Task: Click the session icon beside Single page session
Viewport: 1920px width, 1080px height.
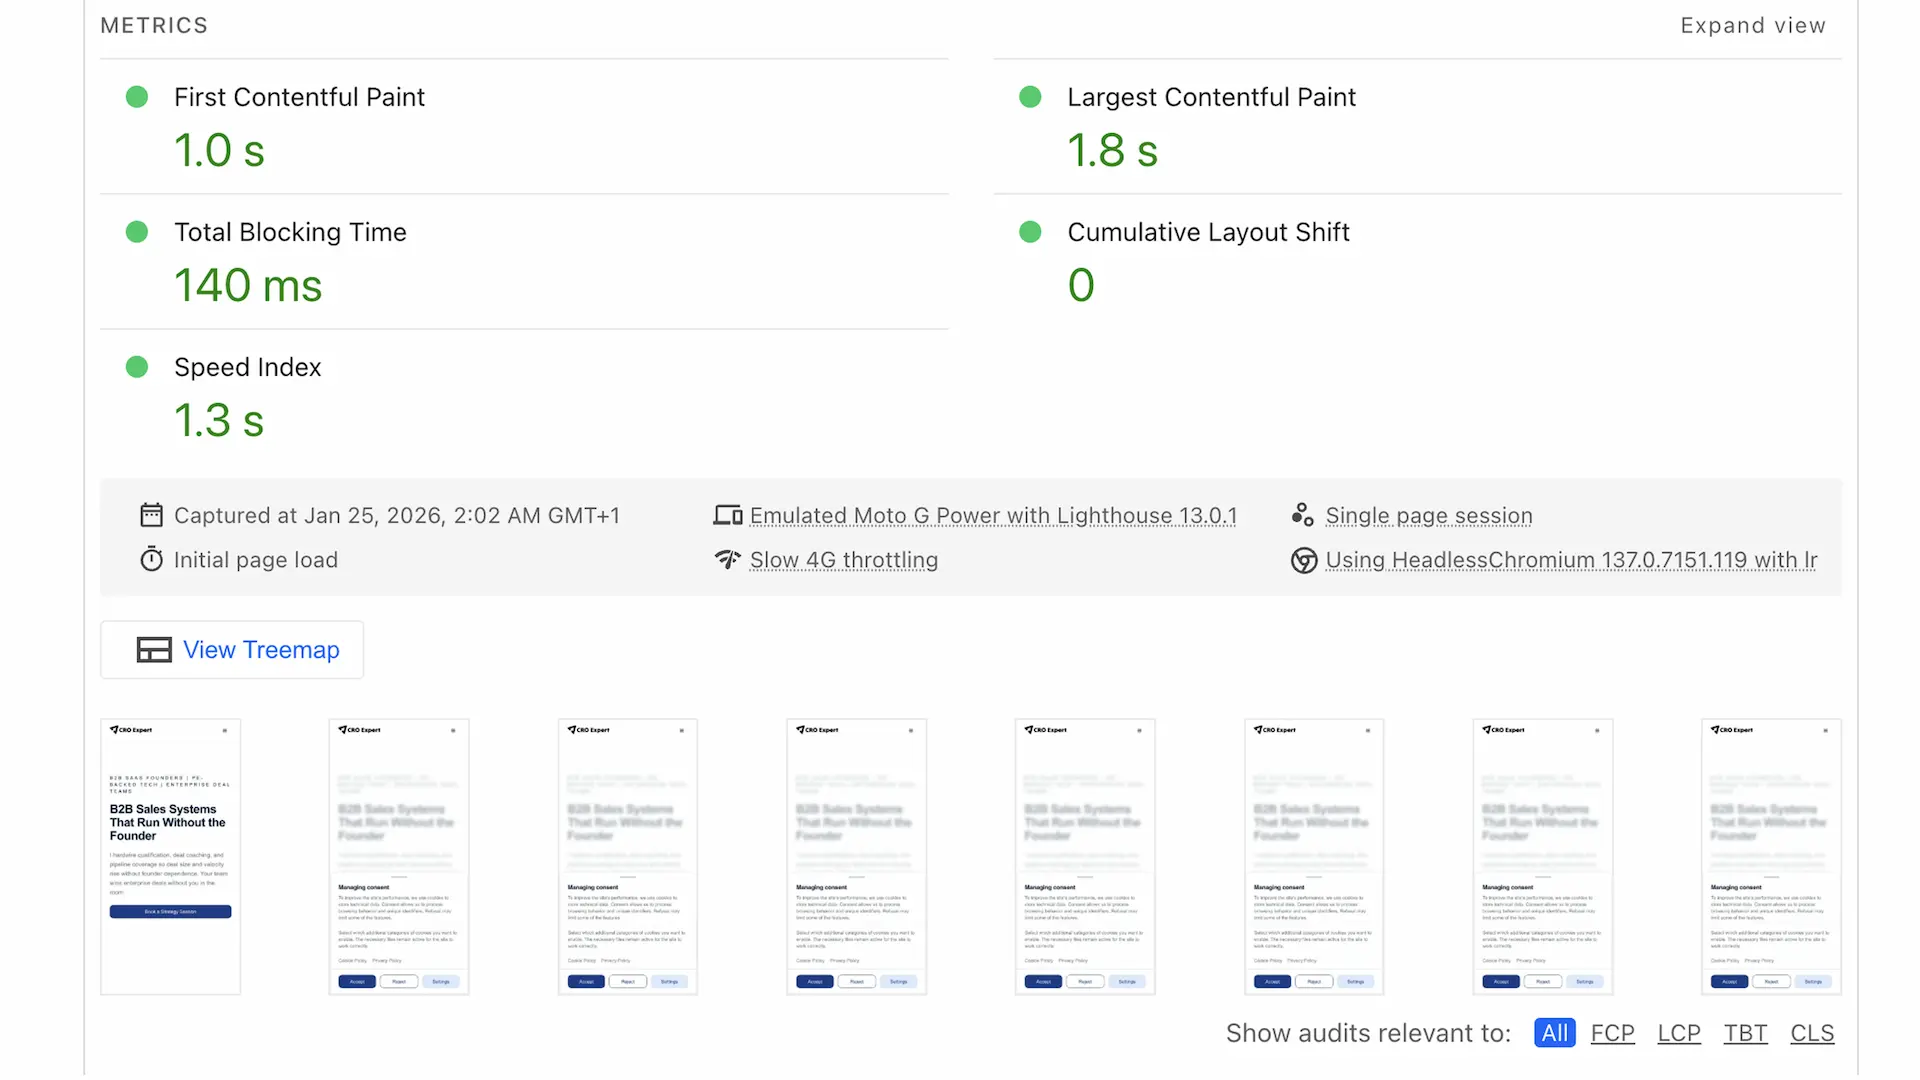Action: pos(1303,514)
